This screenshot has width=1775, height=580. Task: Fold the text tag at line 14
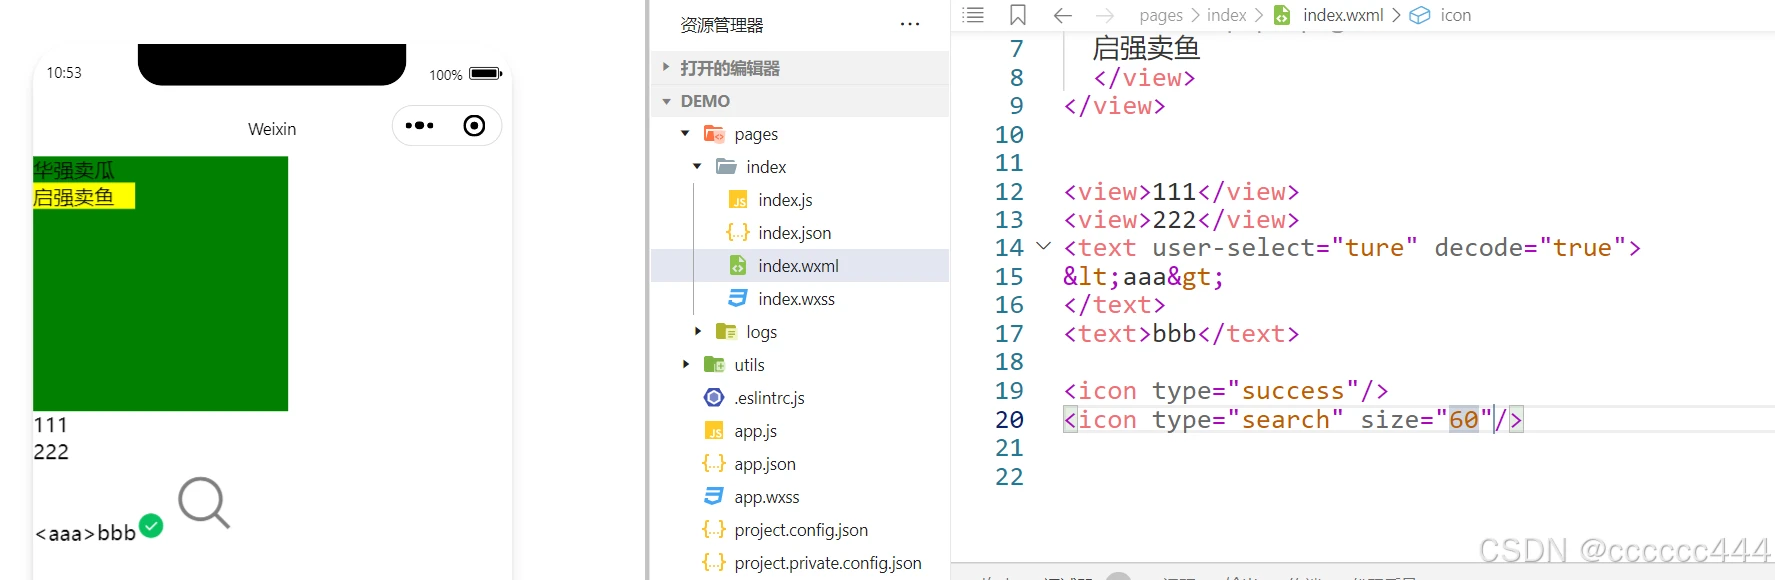click(x=1043, y=246)
